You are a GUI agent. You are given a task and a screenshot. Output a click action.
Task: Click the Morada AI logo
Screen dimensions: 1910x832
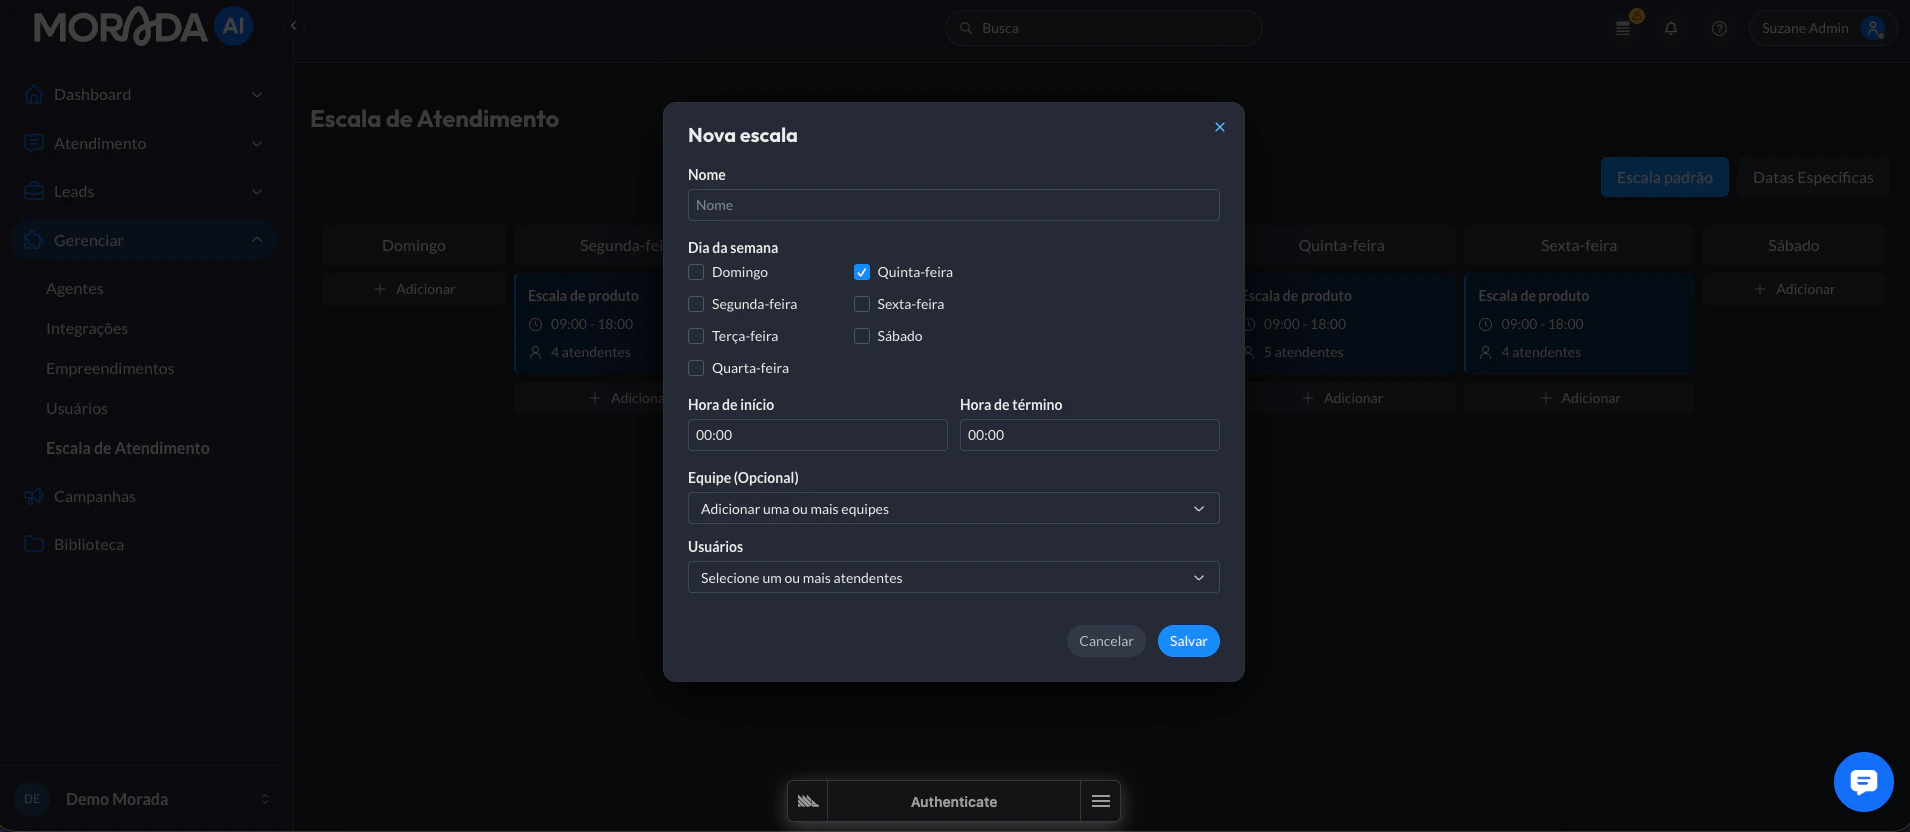(x=143, y=27)
